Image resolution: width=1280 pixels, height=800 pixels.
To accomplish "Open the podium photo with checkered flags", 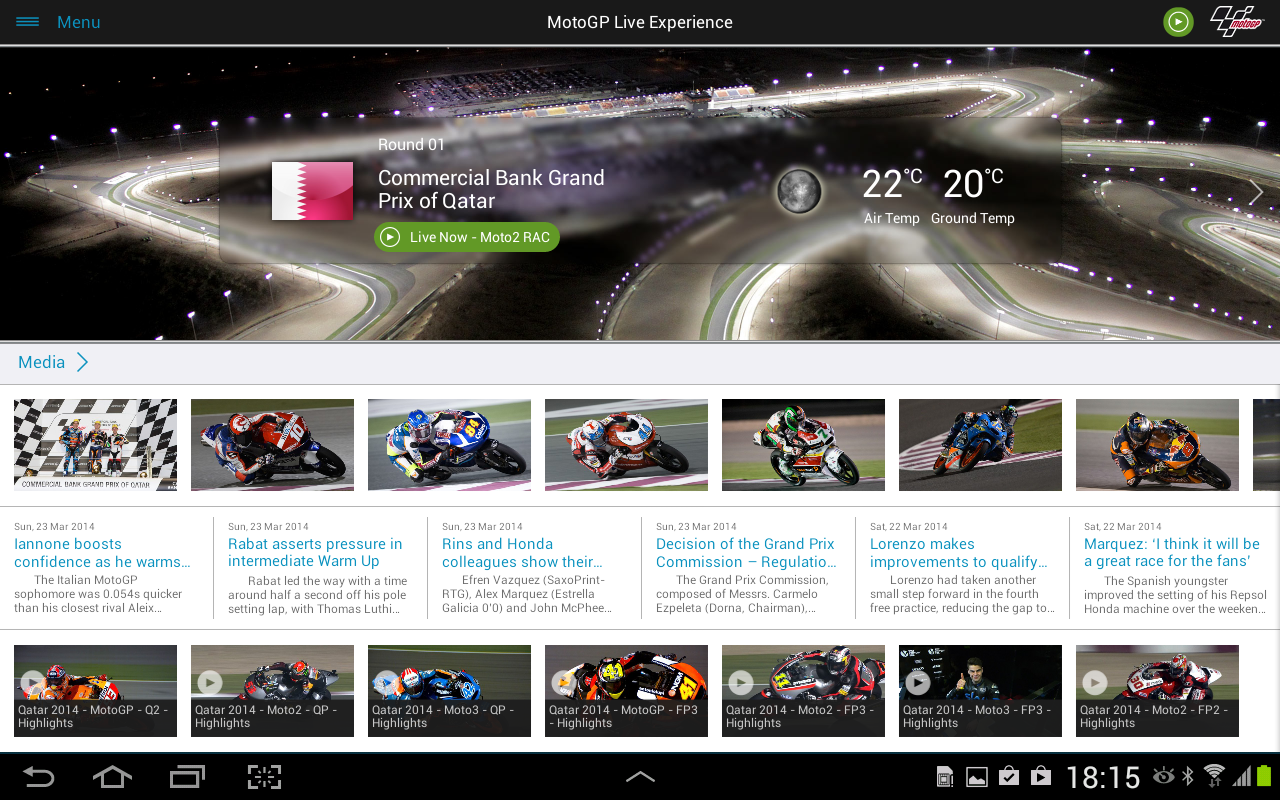I will tap(95, 445).
